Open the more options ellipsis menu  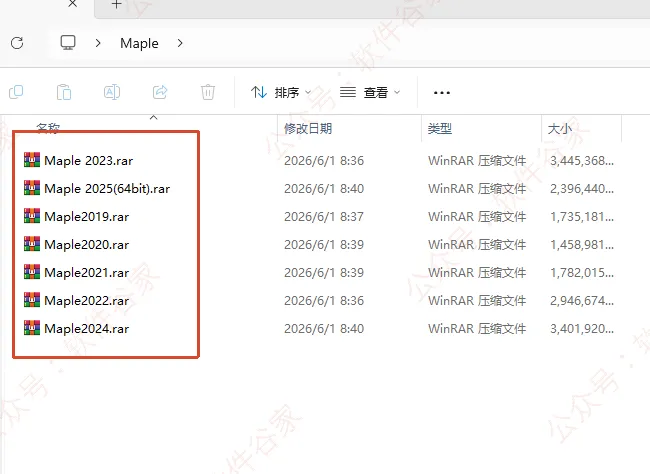click(441, 92)
